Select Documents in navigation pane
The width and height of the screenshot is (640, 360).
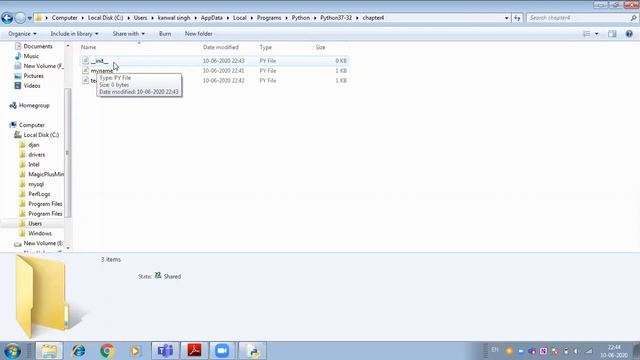point(38,47)
